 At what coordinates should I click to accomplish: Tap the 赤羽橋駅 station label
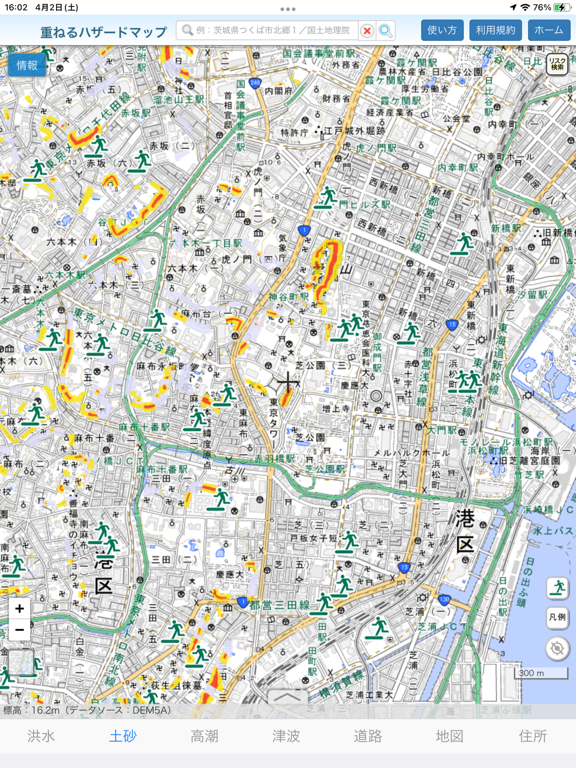(274, 459)
